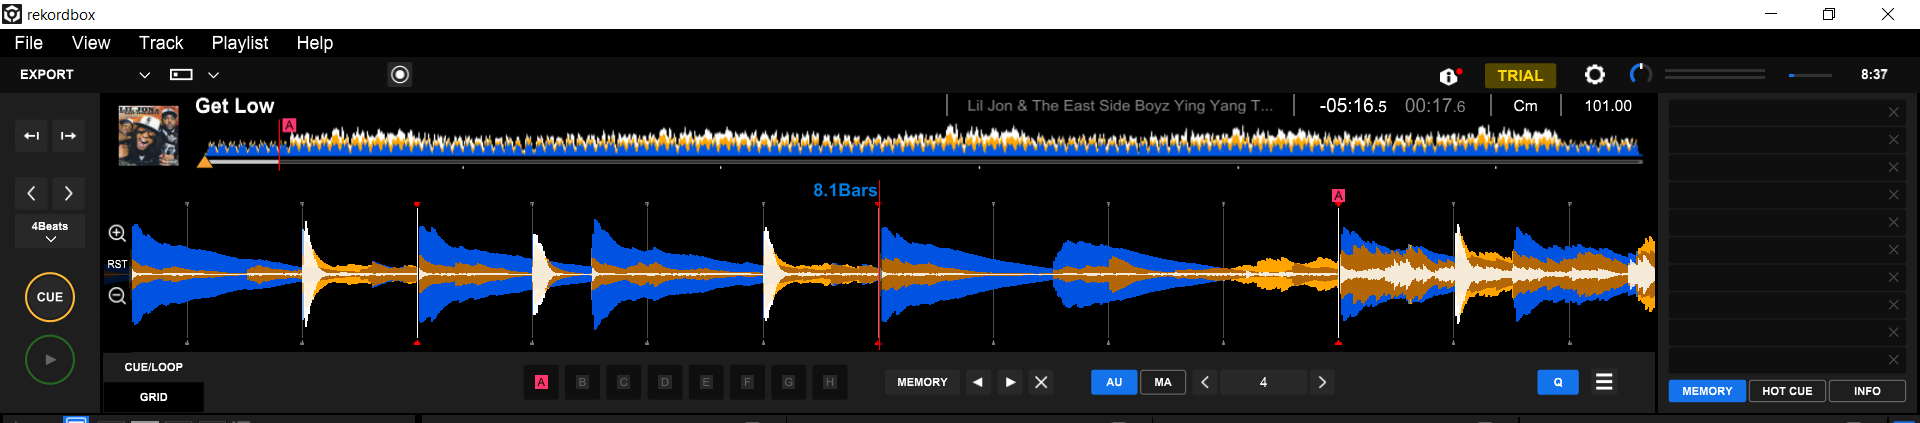The image size is (1920, 423).
Task: Switch to MA manual loop mode
Action: [1163, 382]
